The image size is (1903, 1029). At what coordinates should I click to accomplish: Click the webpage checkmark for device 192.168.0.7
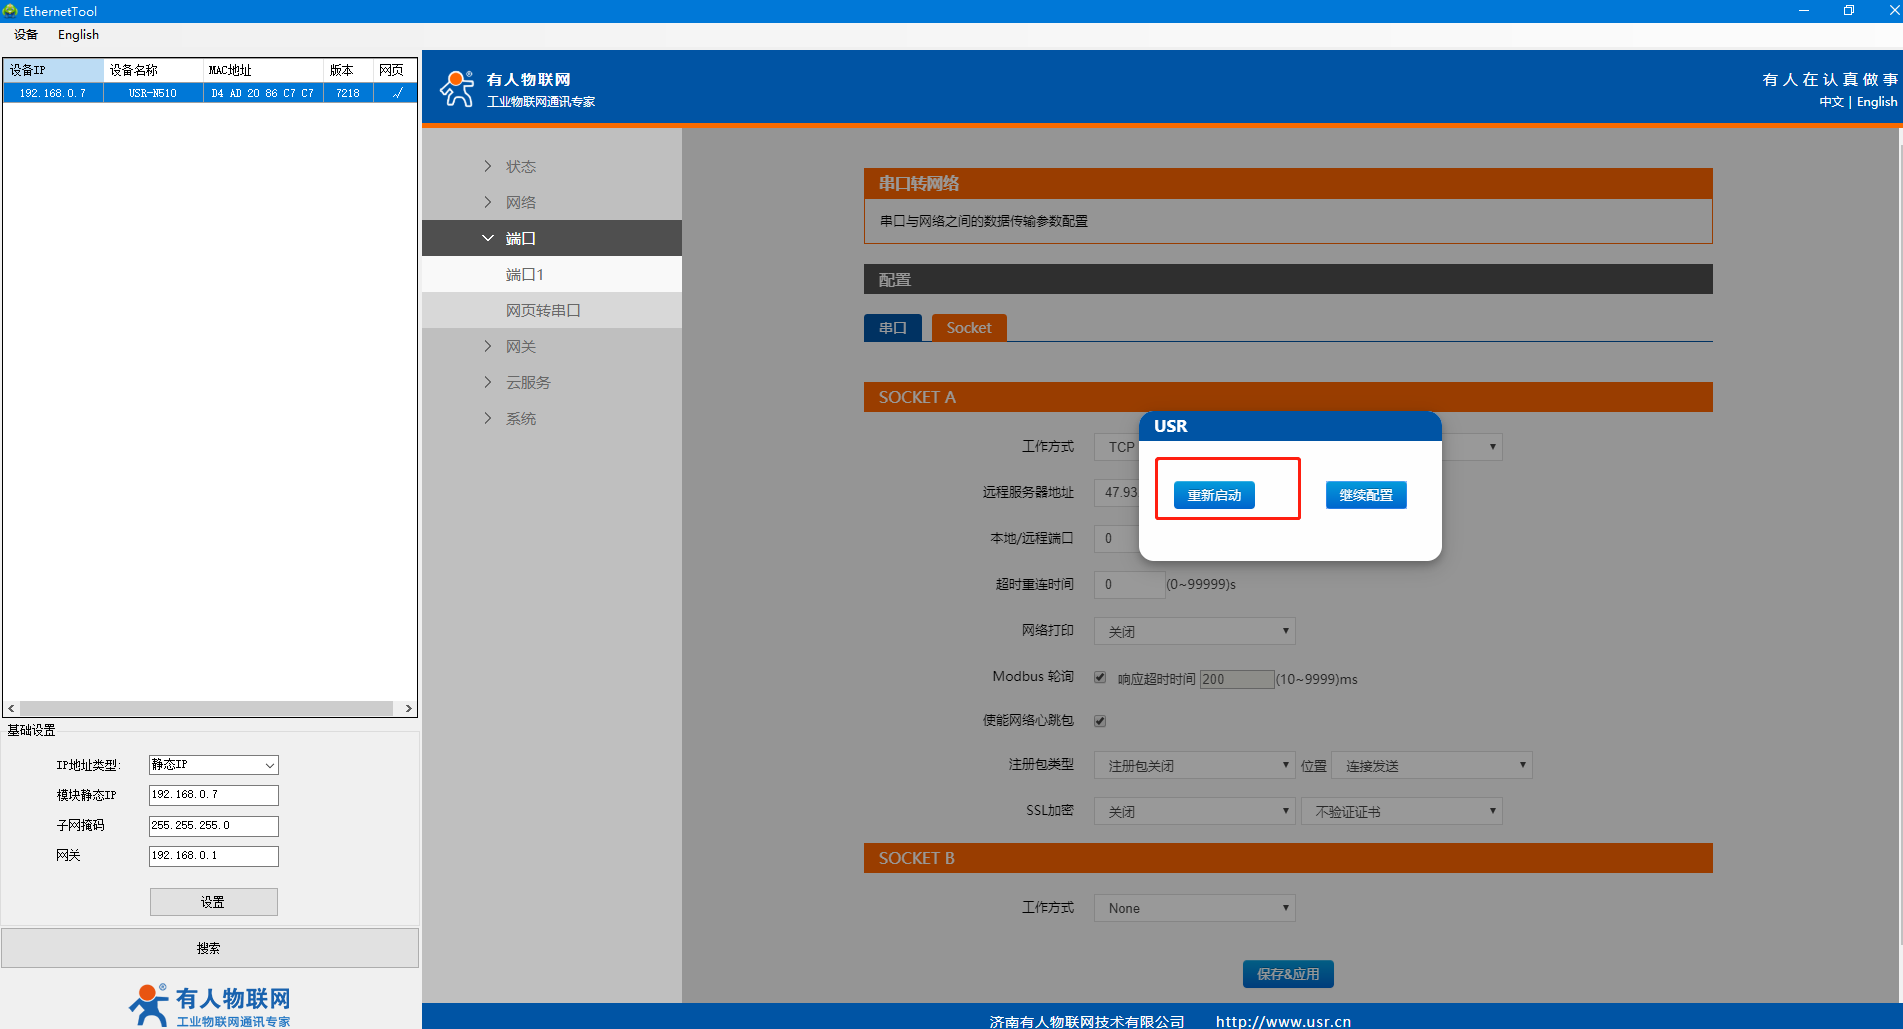396,93
